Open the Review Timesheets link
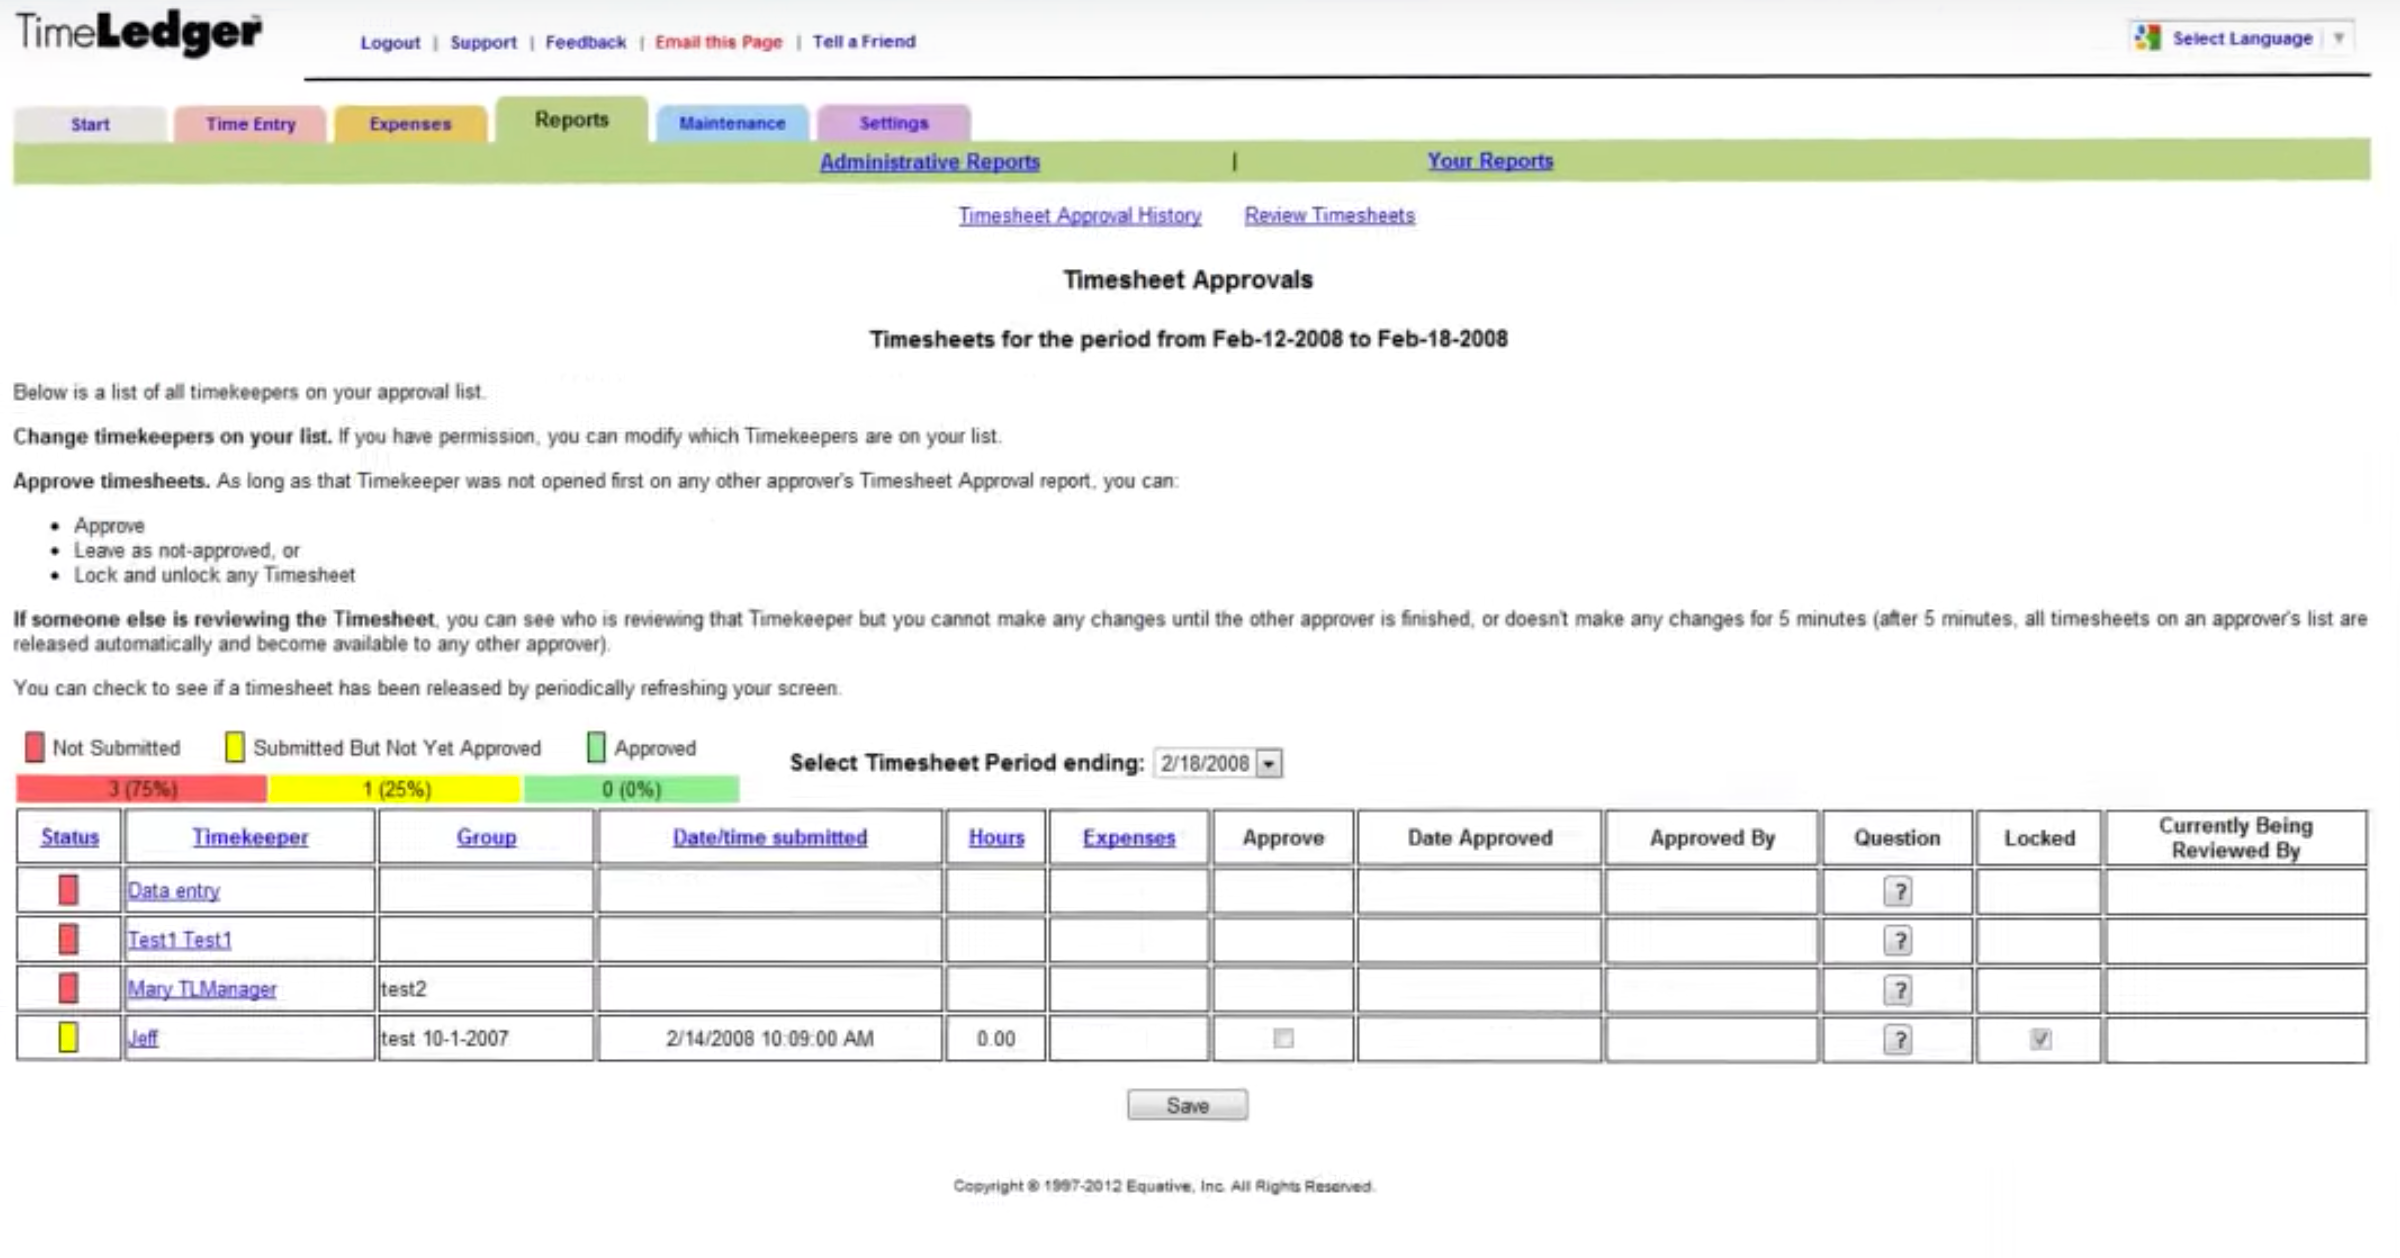 [1329, 216]
